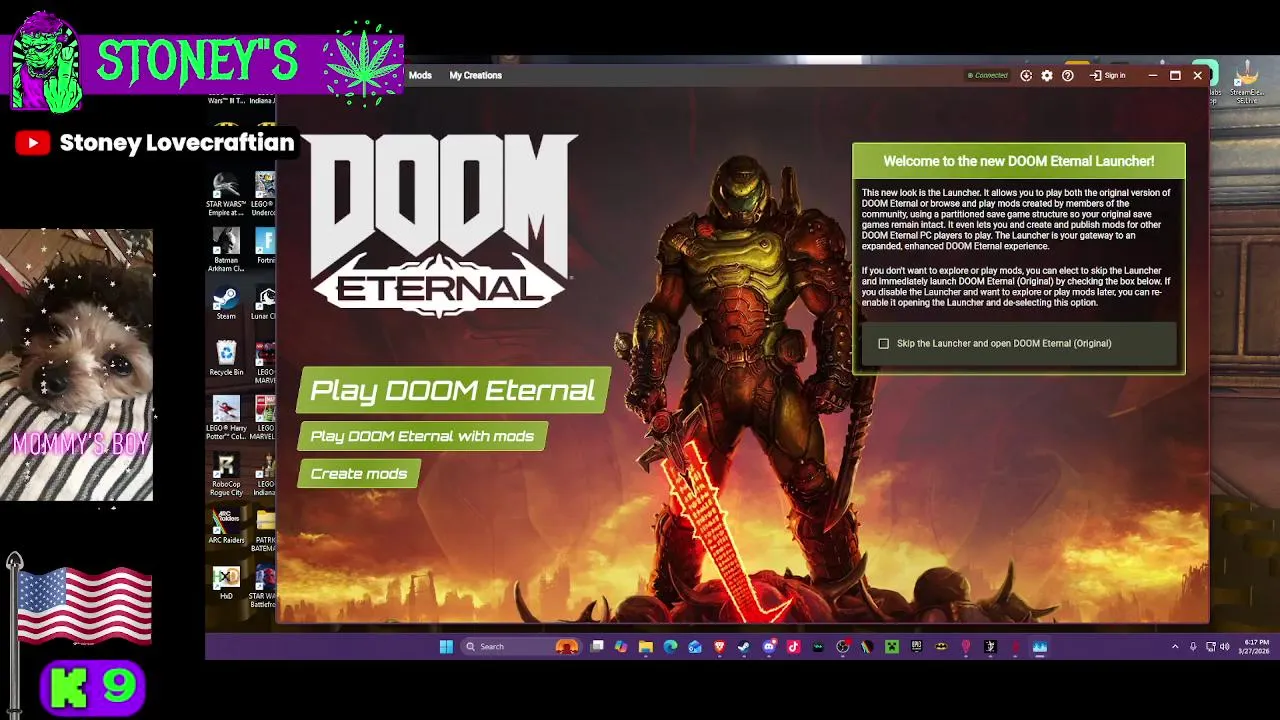Open Mail app from taskbar
This screenshot has width=1280, height=720.
(x=695, y=647)
